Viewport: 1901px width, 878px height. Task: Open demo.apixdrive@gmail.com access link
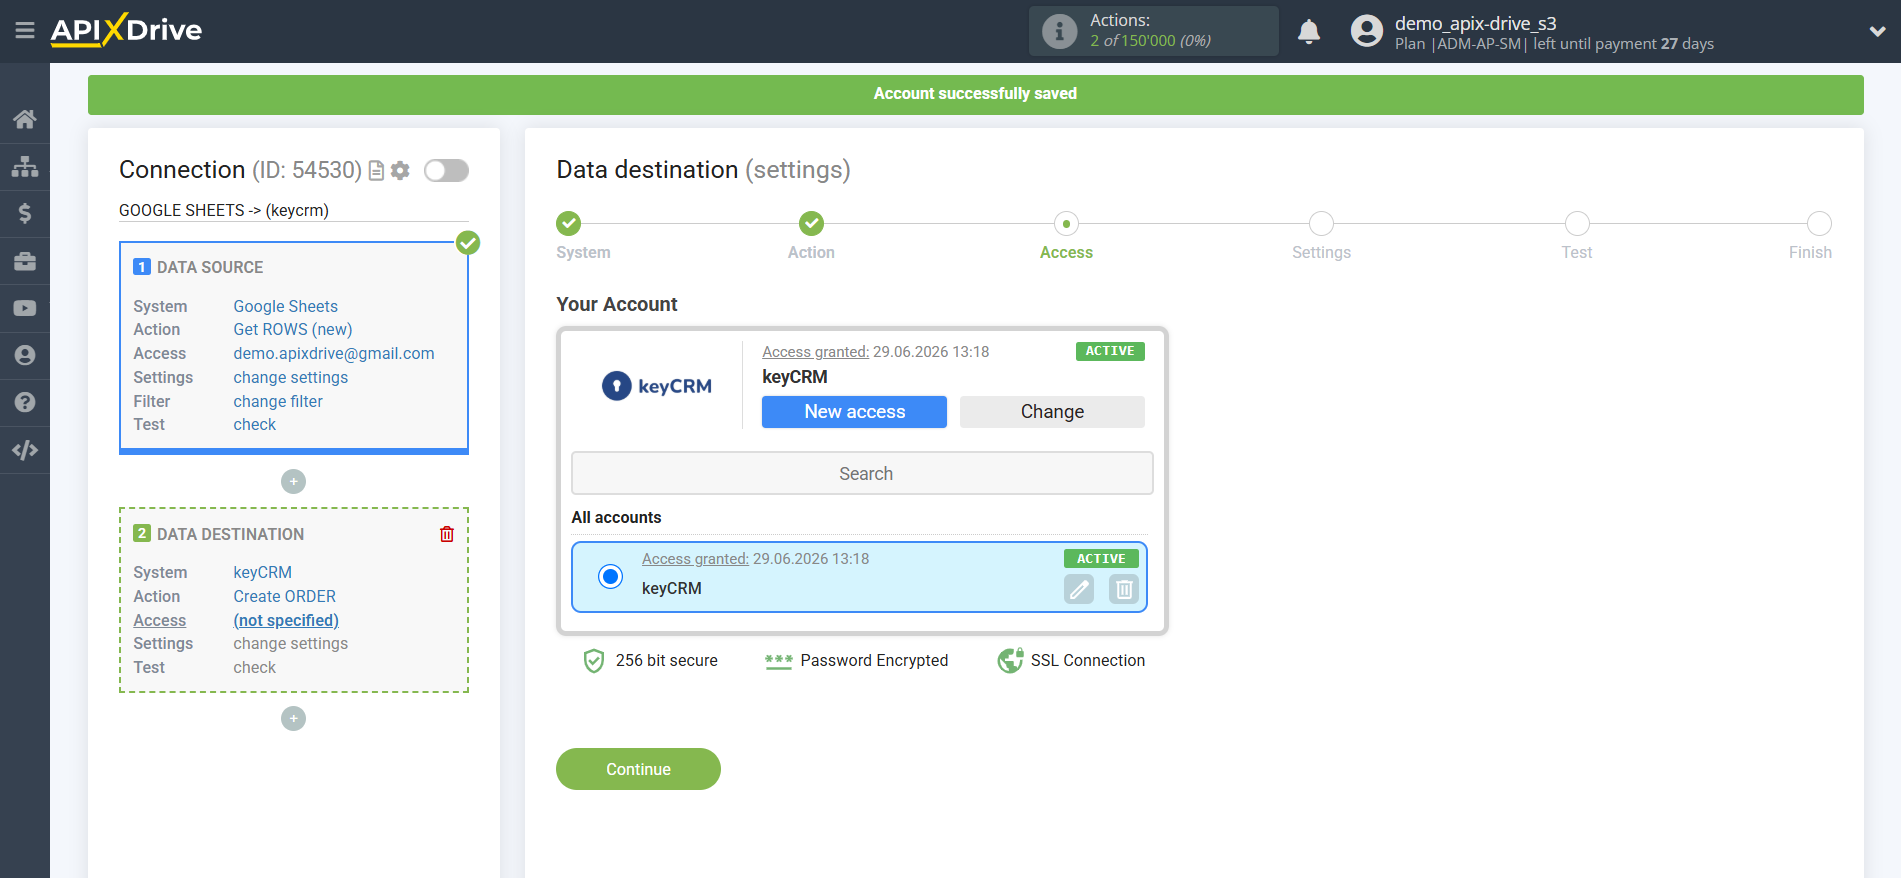(x=334, y=353)
